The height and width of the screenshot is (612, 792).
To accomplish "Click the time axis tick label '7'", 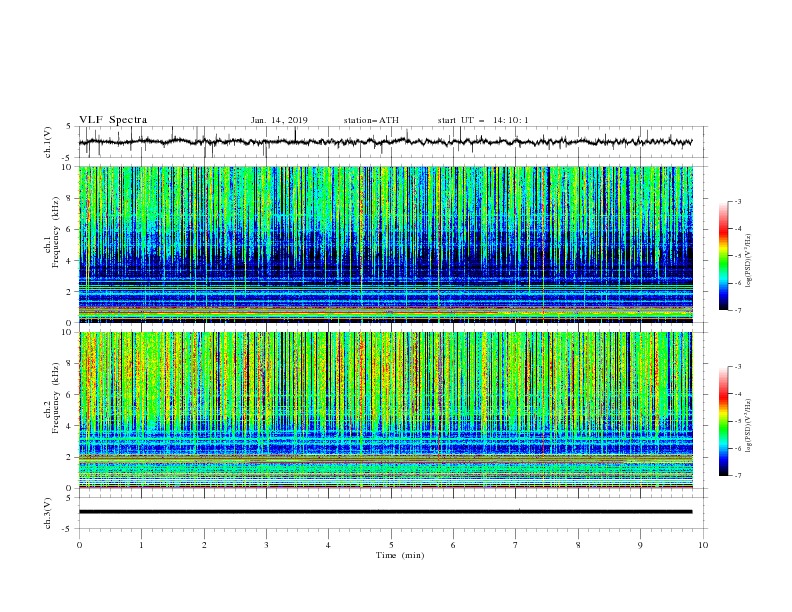I will click(516, 545).
